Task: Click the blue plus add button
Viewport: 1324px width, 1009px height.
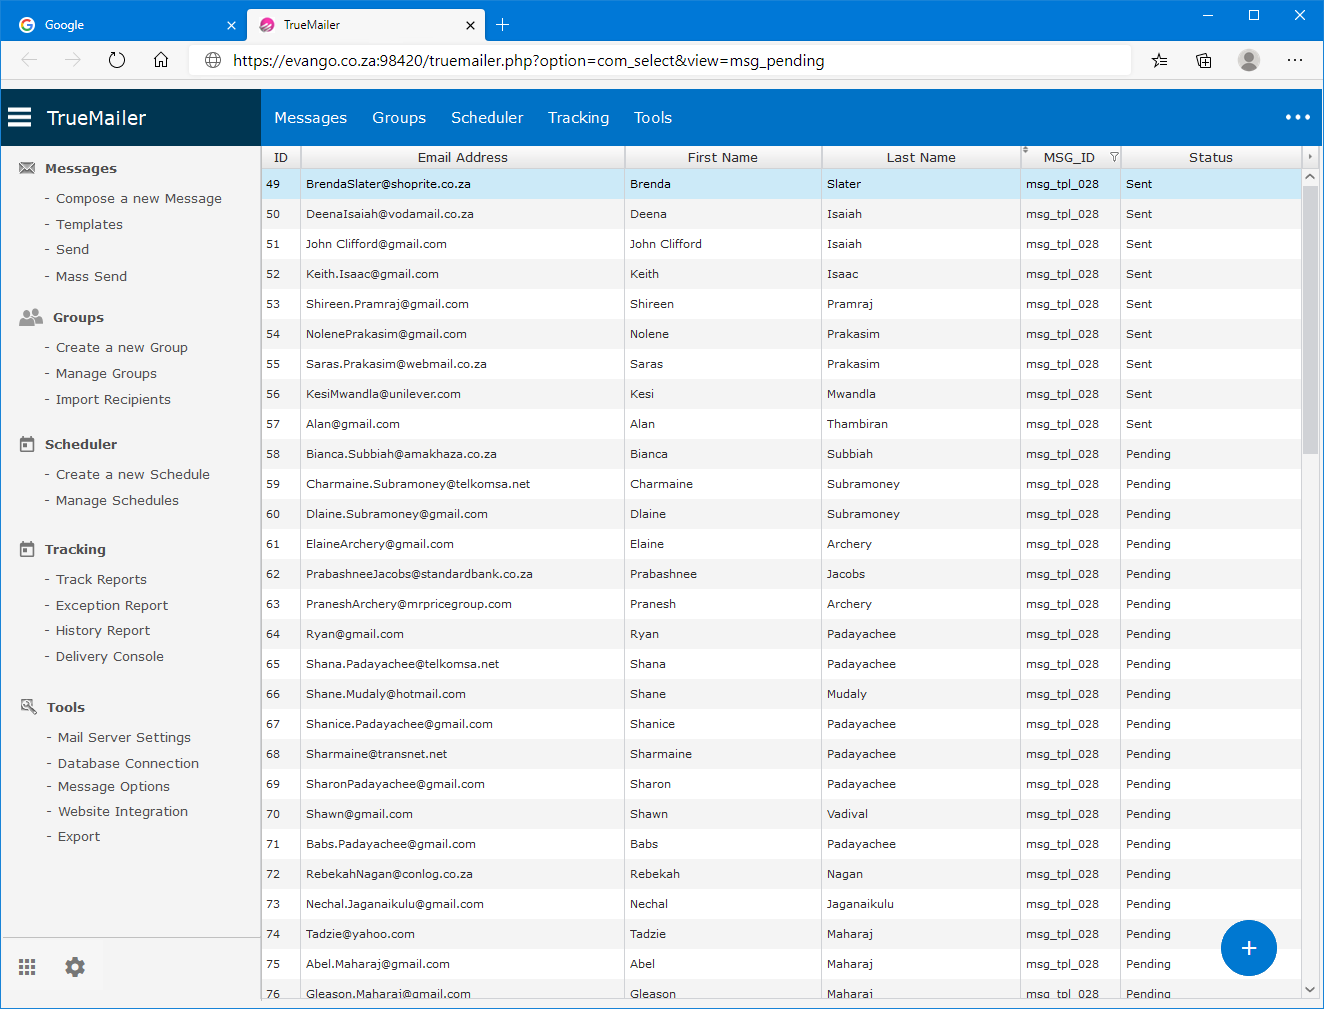Action: pos(1248,948)
